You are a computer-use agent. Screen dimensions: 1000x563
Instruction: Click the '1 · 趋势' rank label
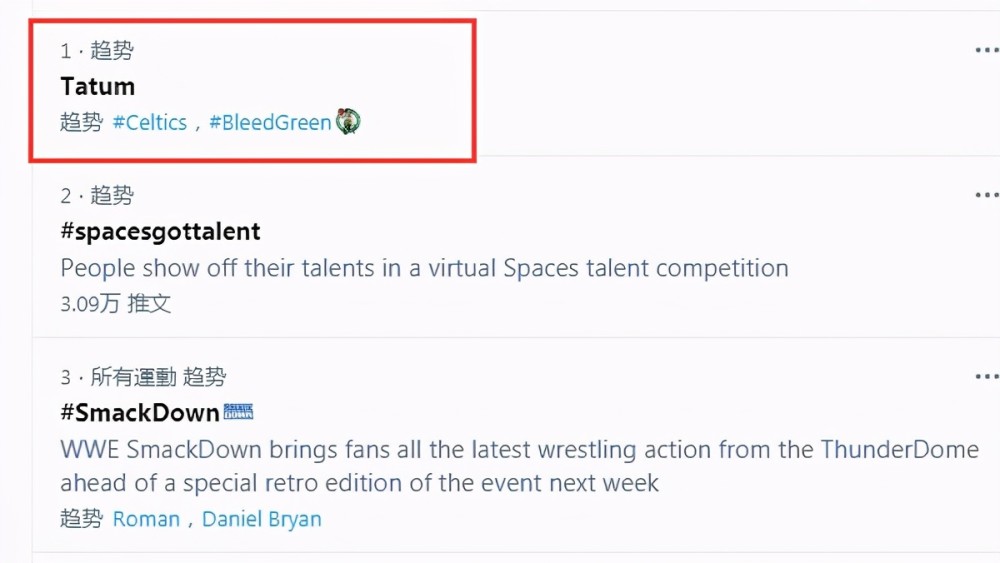[x=97, y=50]
